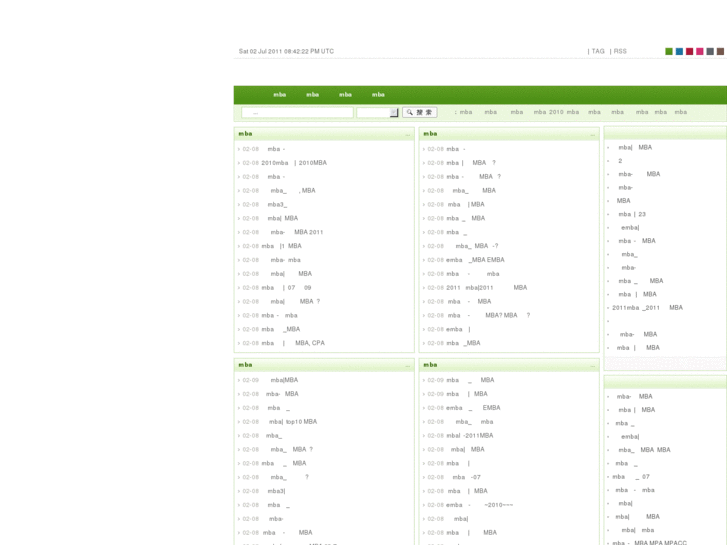Open sidebar entry 'mba | 23'
The width and height of the screenshot is (727, 545).
[632, 214]
